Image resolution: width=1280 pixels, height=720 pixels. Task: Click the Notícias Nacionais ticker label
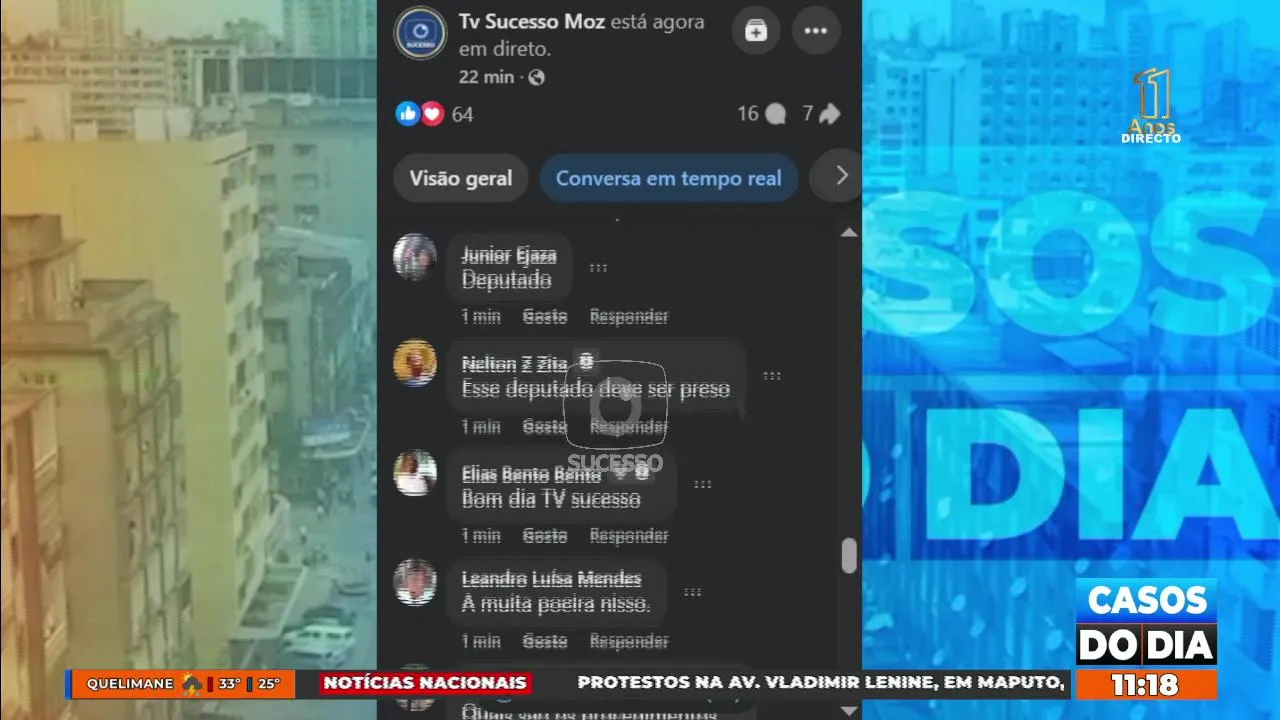coord(426,683)
